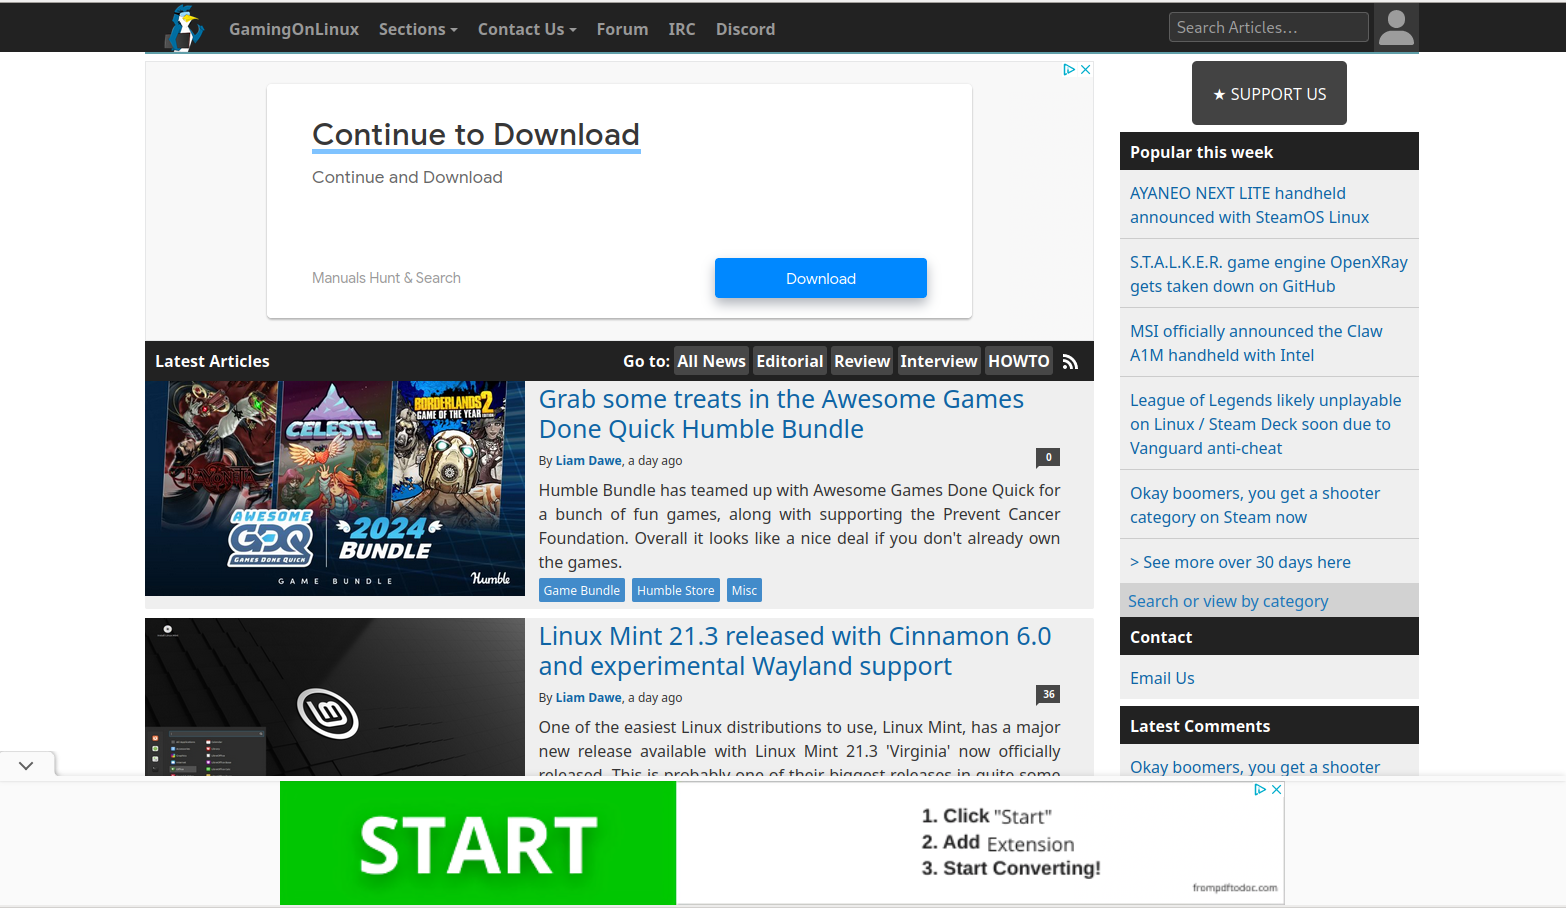This screenshot has height=908, width=1566.
Task: Click the green START ad button
Action: click(478, 843)
